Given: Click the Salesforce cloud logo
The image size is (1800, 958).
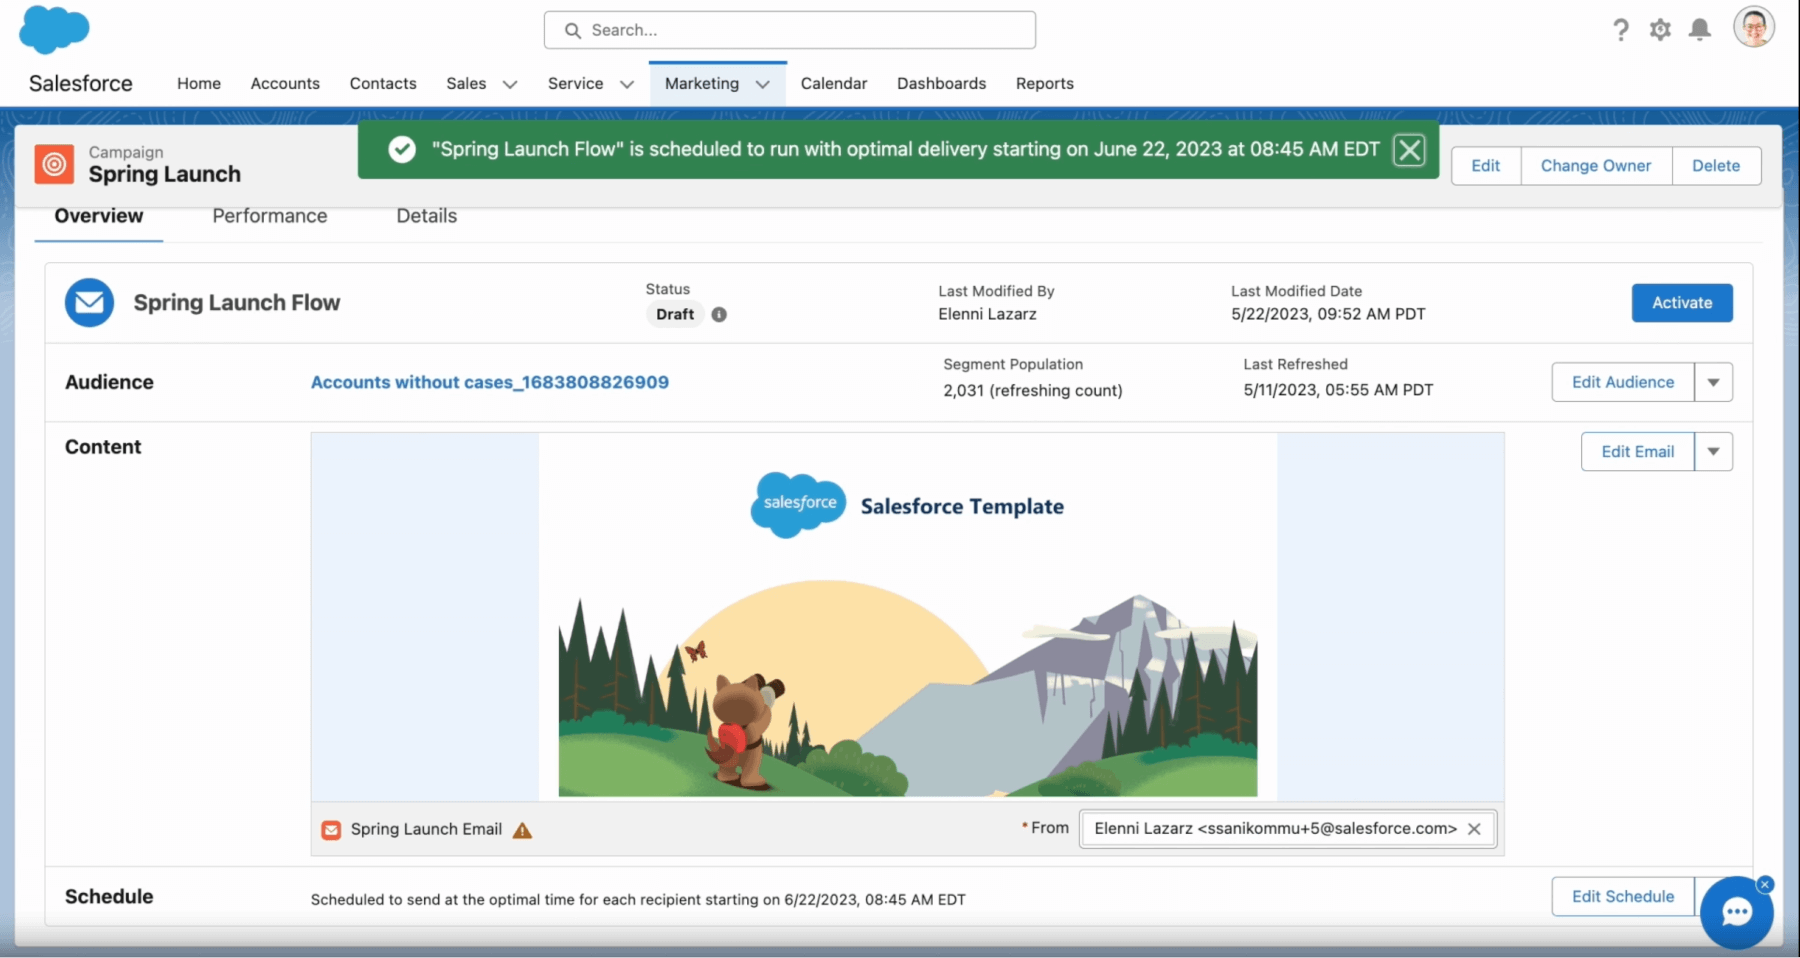Looking at the screenshot, I should coord(54,28).
